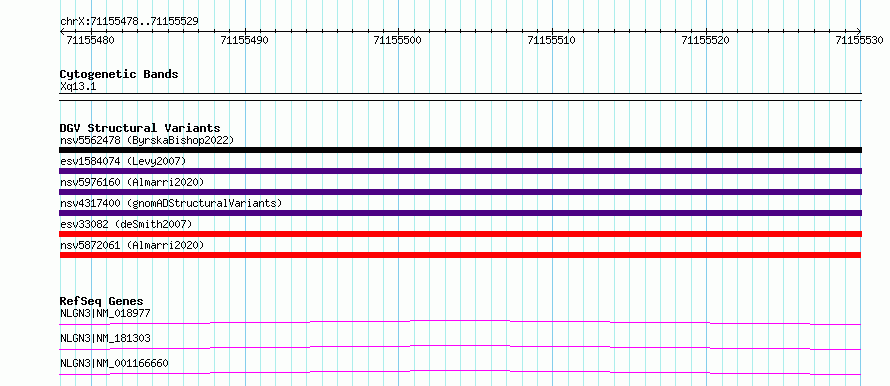Select the RefSeq Genes track title
890x386 pixels.
[x=102, y=301]
